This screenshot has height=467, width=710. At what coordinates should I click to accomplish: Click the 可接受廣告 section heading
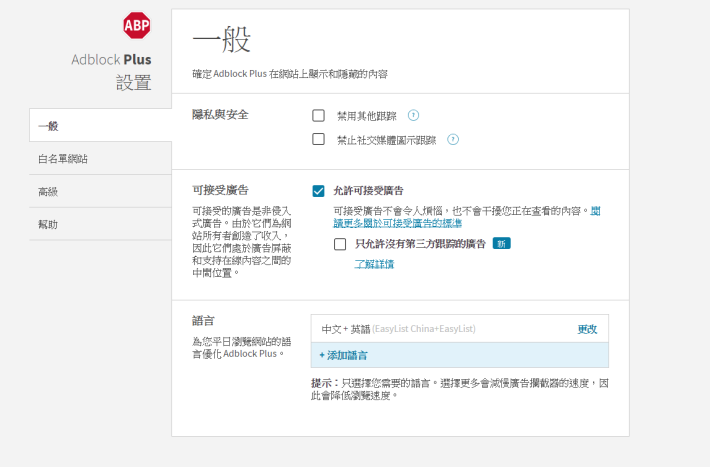click(221, 190)
